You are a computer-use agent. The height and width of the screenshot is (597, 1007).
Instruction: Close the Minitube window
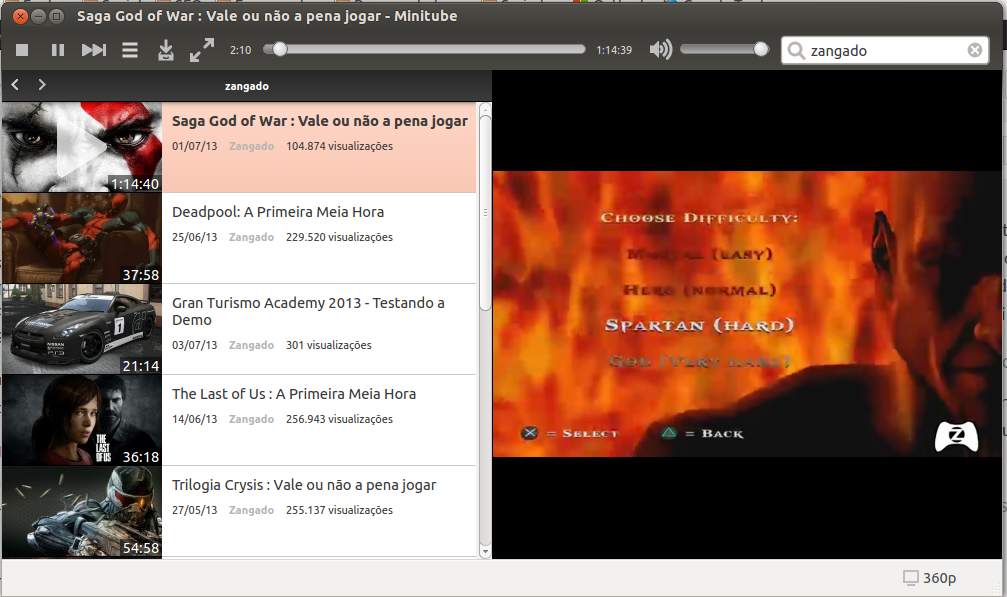20,16
